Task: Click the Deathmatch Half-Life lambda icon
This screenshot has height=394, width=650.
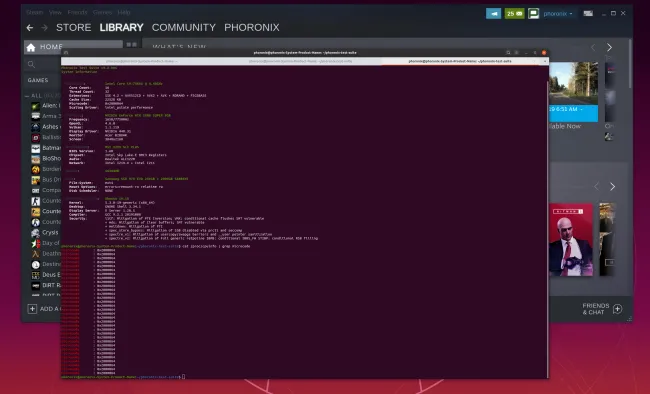Action: (x=36, y=254)
